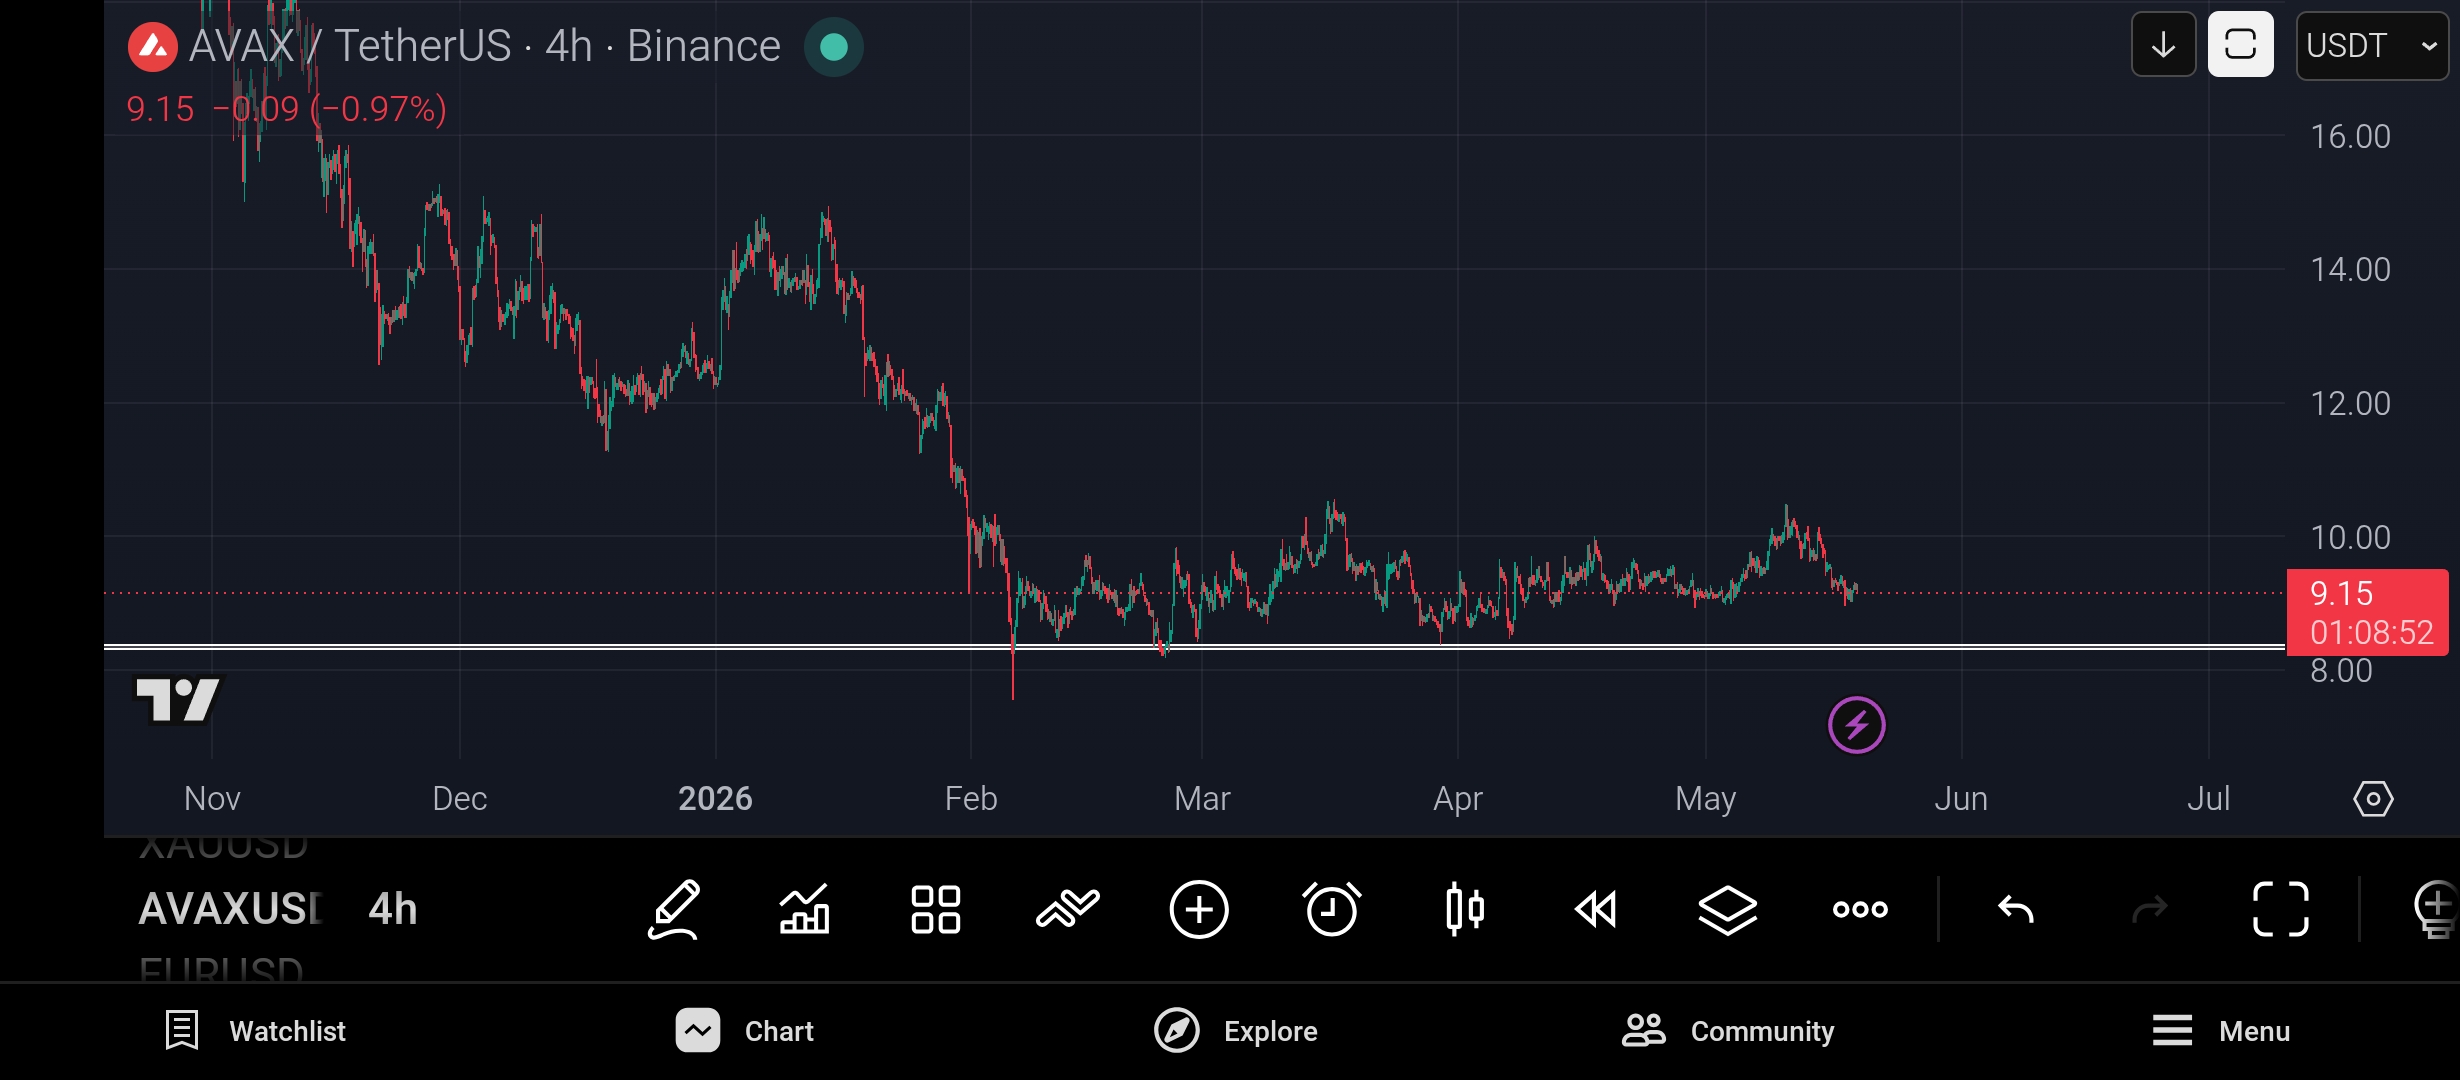
Task: Open the four-squares layout icon
Action: click(936, 909)
